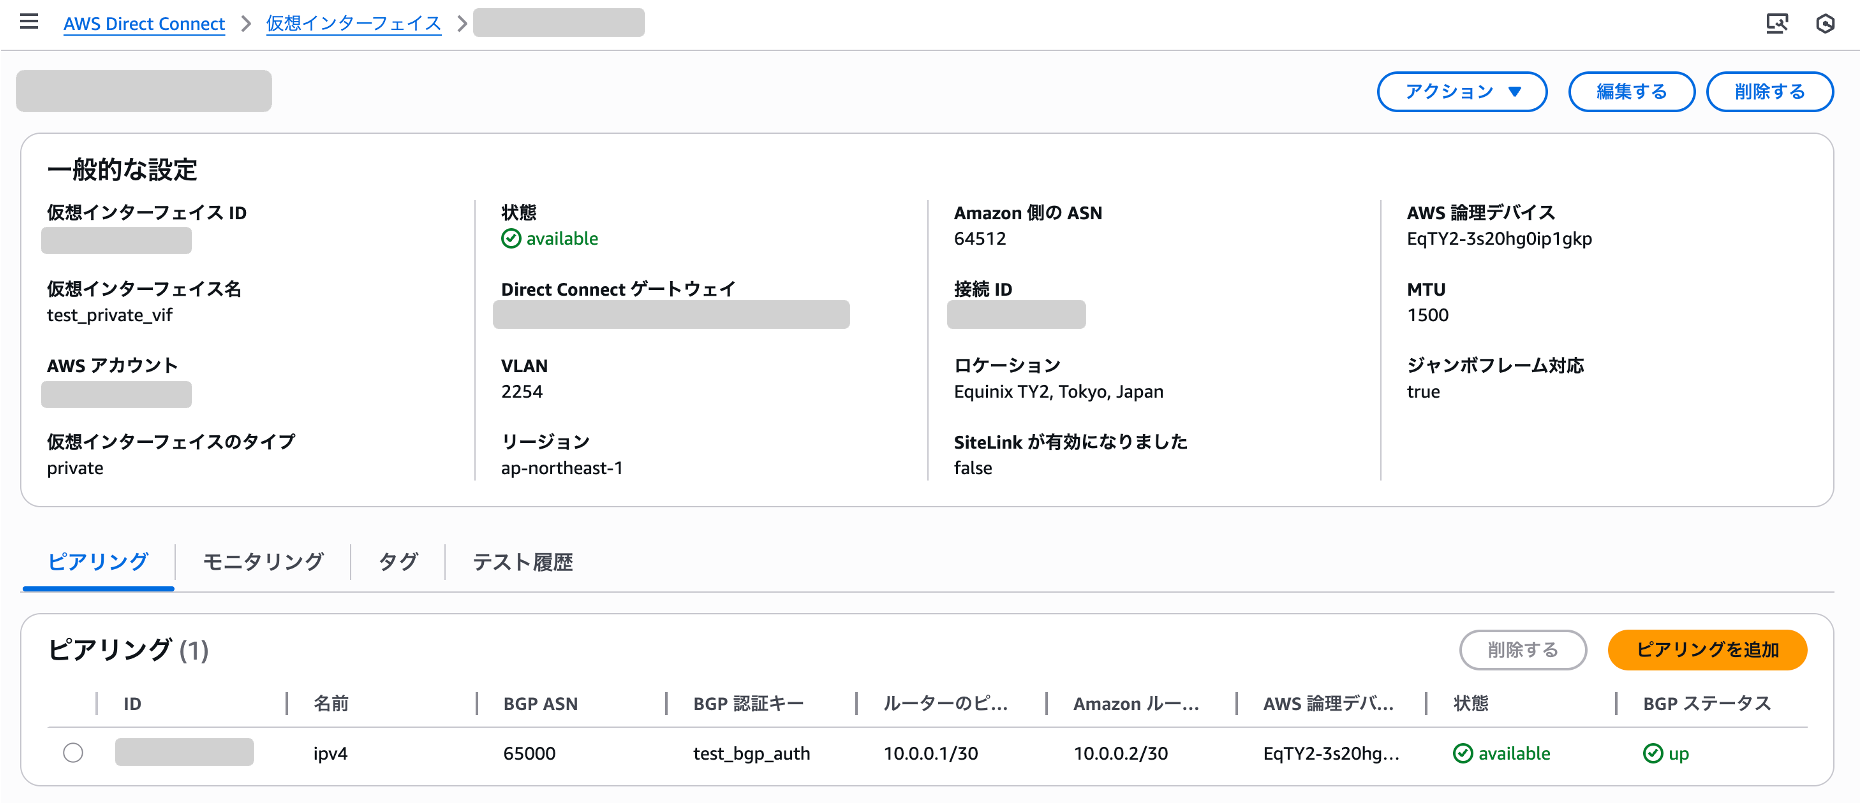The height and width of the screenshot is (804, 1860).
Task: Open the 仮想インターフェイス breadcrumb link
Action: 353,23
